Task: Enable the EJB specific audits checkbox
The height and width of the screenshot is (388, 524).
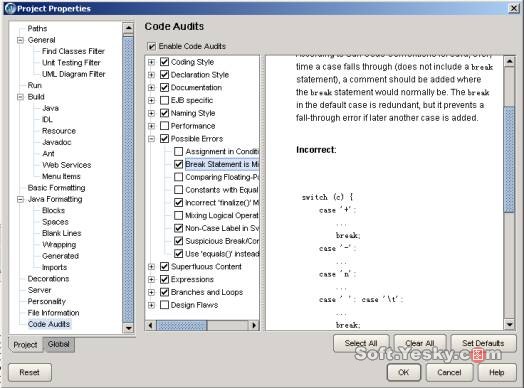Action: (x=164, y=100)
